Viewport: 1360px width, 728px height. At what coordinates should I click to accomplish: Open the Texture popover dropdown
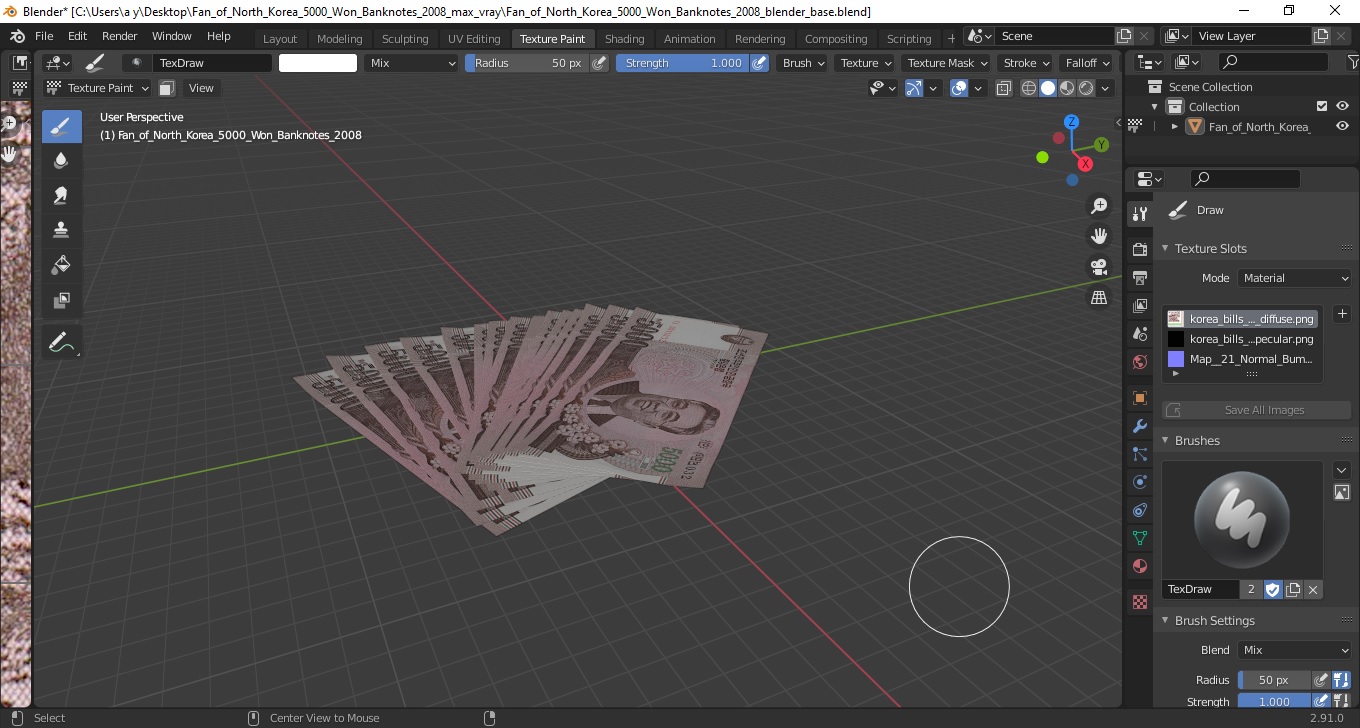(x=865, y=63)
